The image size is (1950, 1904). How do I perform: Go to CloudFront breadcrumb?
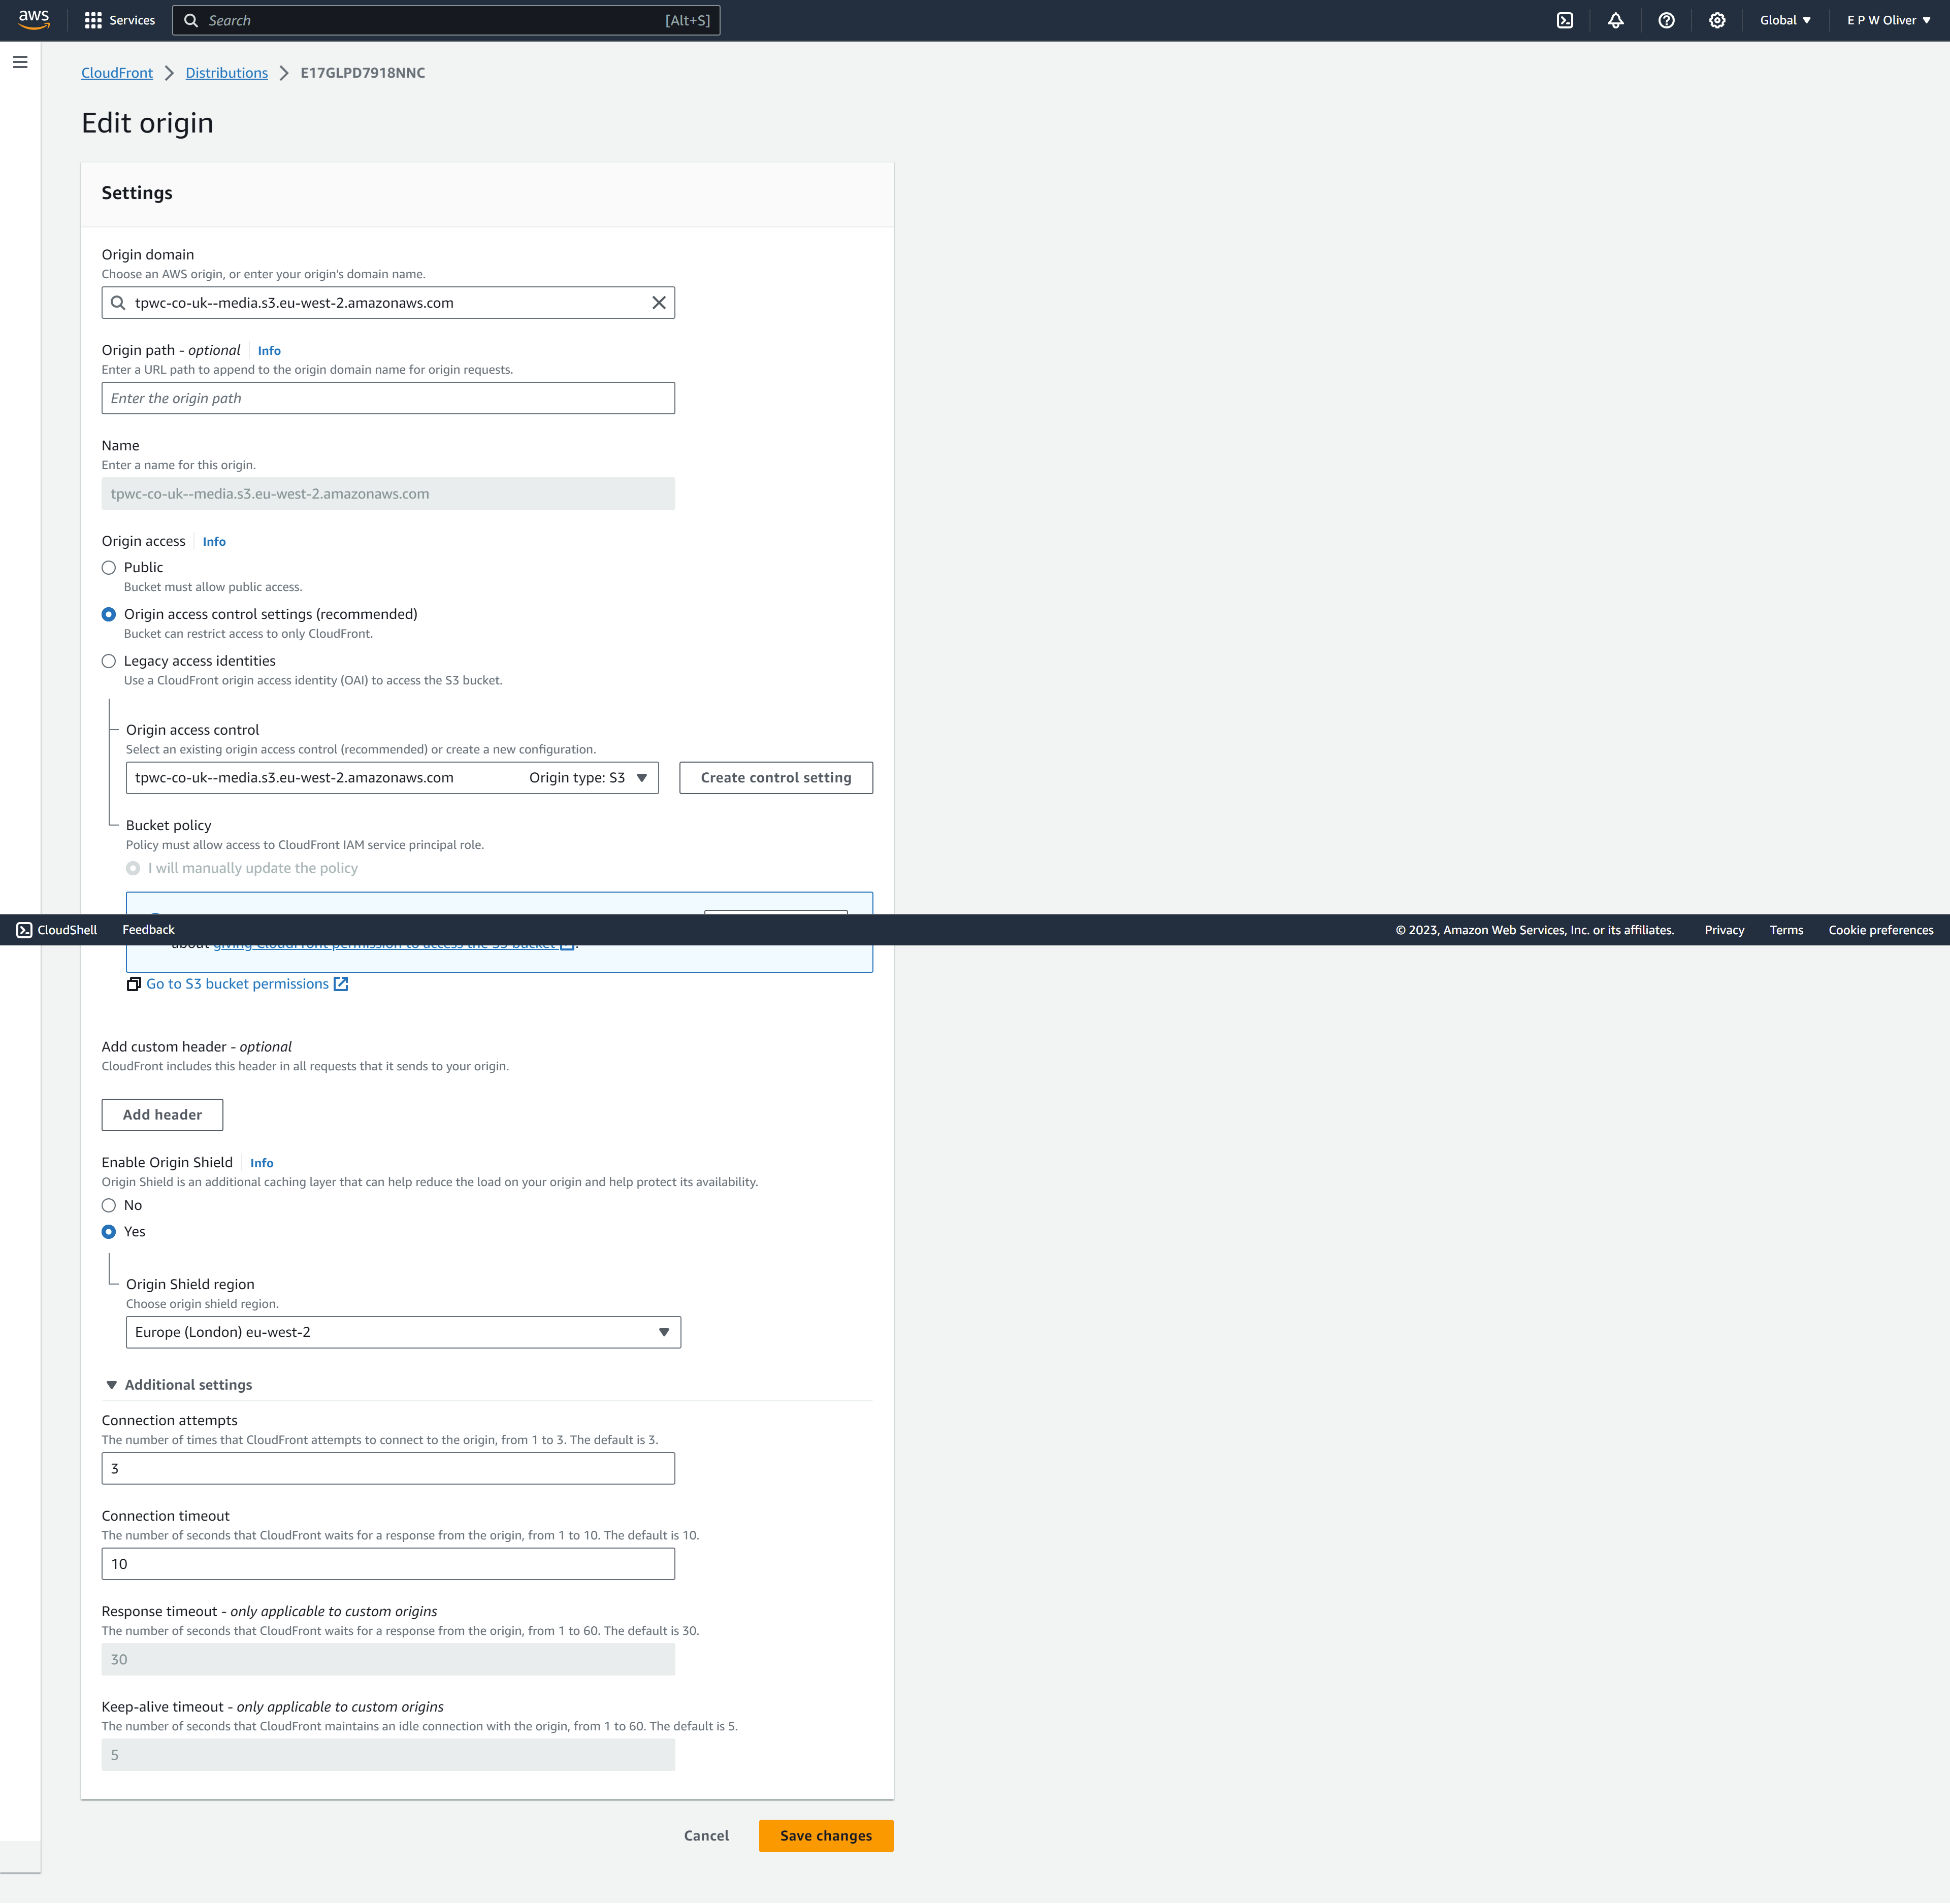(x=117, y=73)
